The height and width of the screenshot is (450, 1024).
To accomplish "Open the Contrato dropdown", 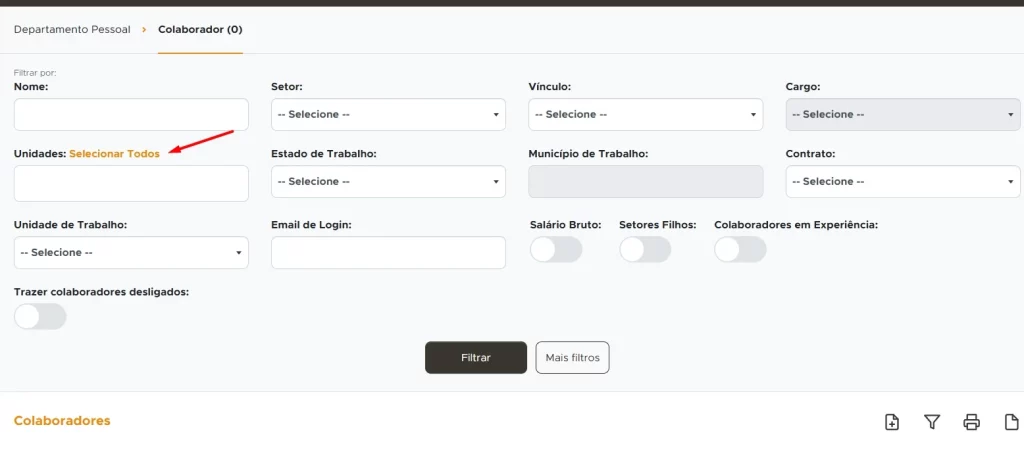I will [902, 182].
